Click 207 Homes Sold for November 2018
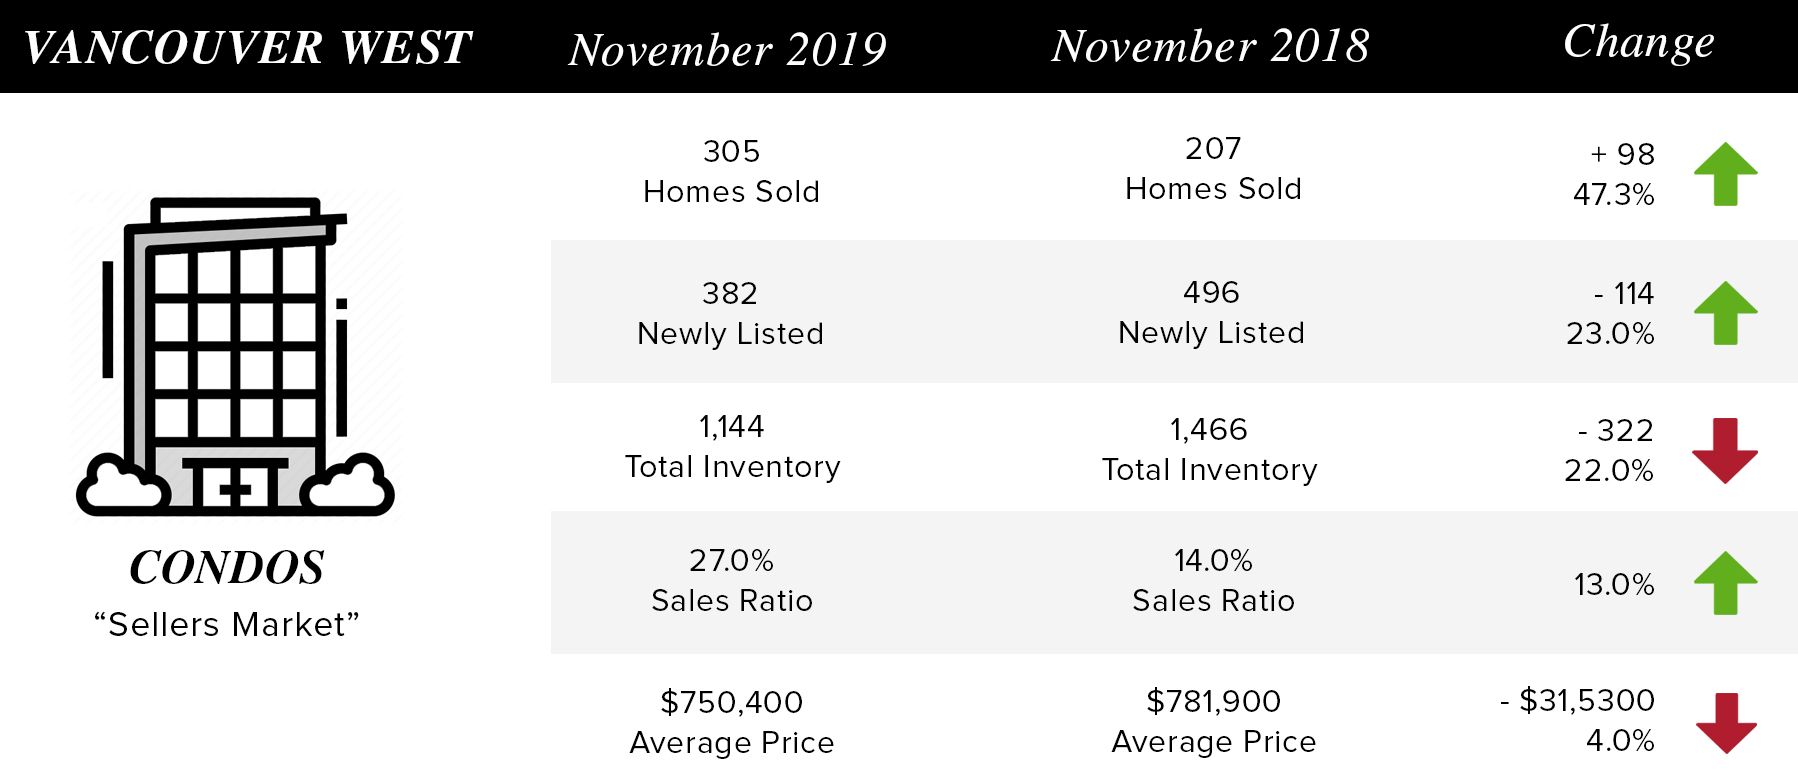Screen dimensions: 1798x784 coord(1213,168)
